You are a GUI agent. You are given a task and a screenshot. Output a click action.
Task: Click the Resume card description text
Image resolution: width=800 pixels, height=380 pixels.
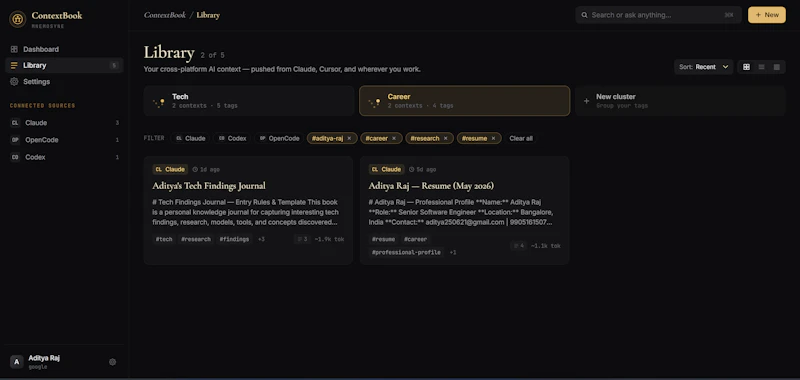point(461,212)
